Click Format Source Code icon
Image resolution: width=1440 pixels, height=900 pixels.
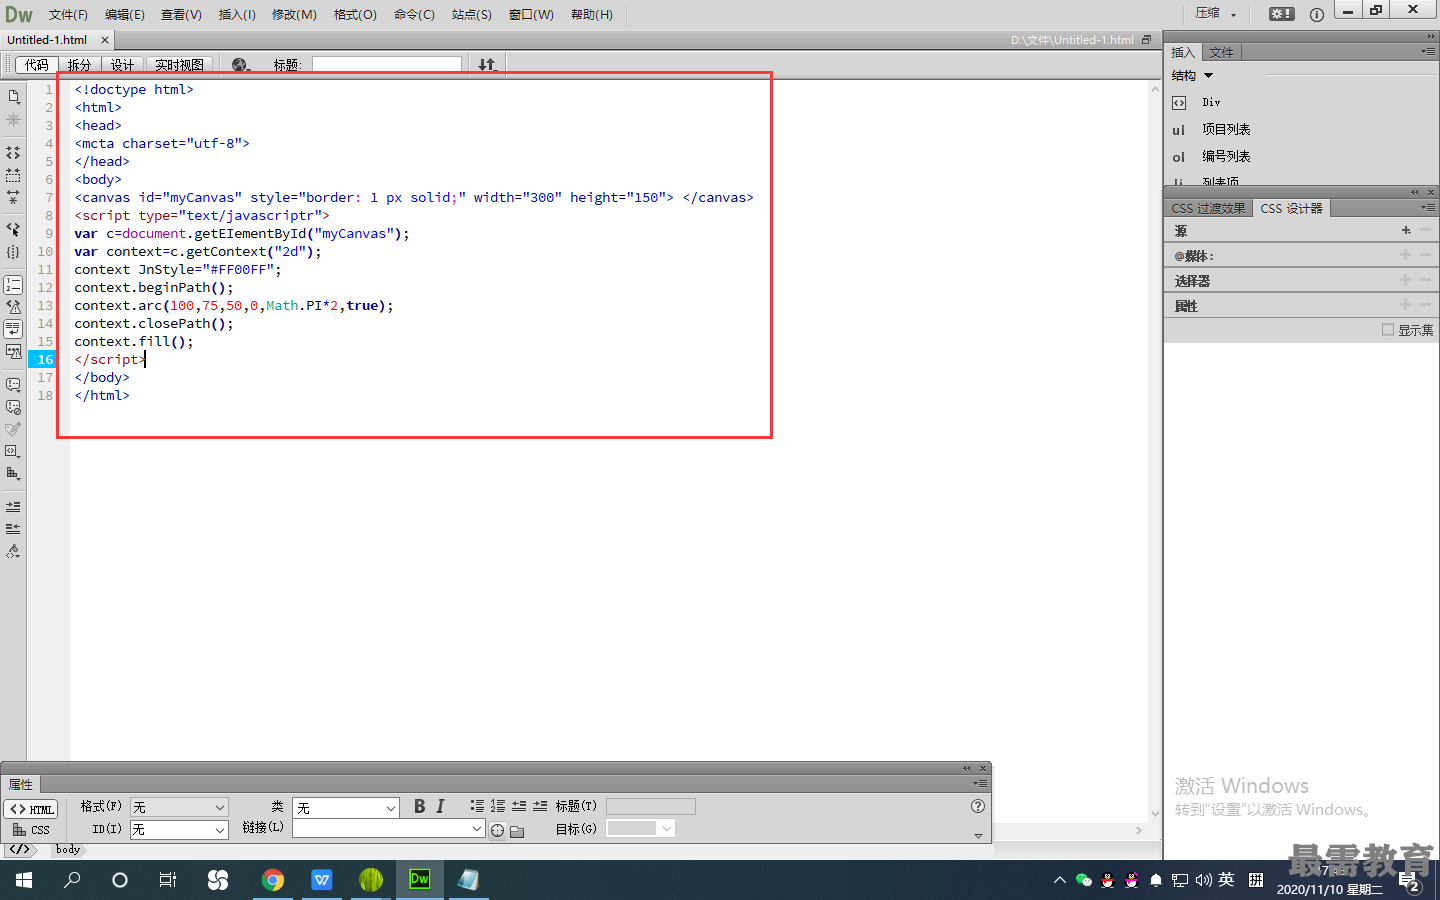pyautogui.click(x=13, y=551)
